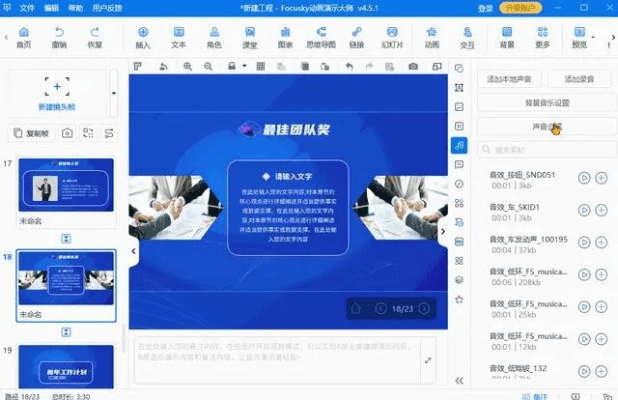The image size is (618, 400).
Task: Collapse the right panel arrow by canvas
Action: pos(443,232)
